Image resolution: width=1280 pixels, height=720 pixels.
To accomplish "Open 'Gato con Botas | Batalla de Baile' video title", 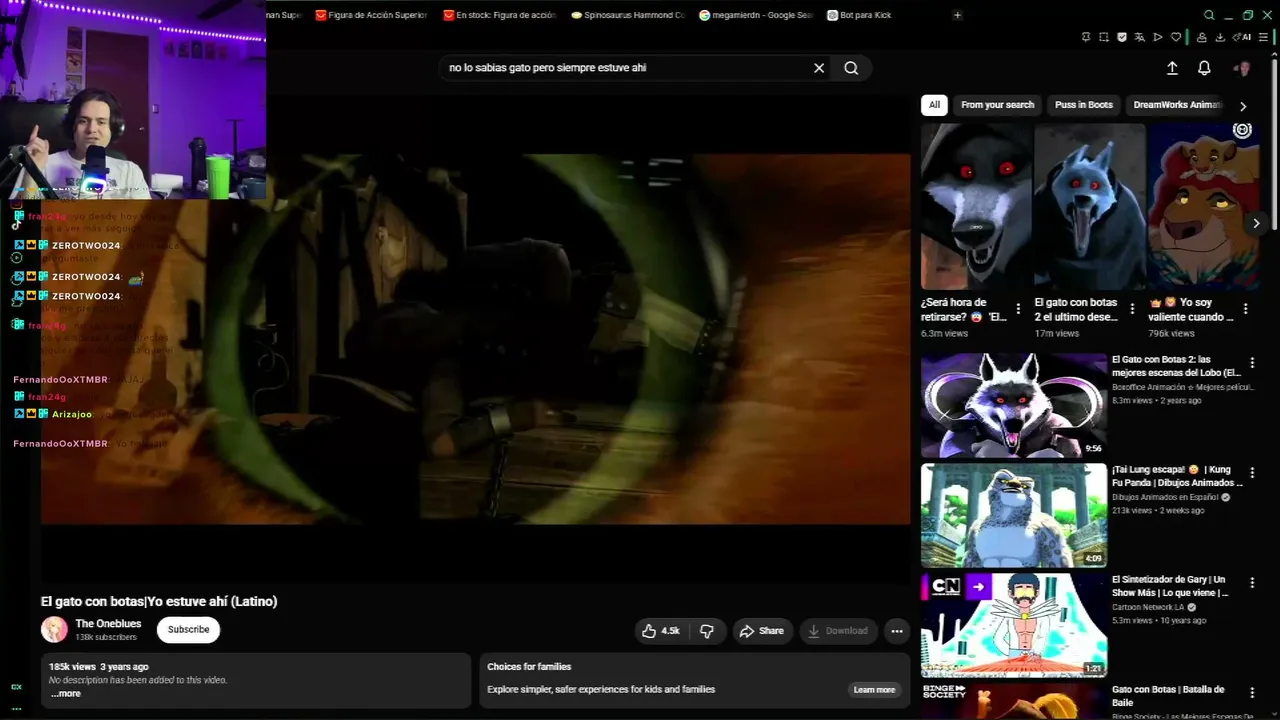I will 1169,696.
